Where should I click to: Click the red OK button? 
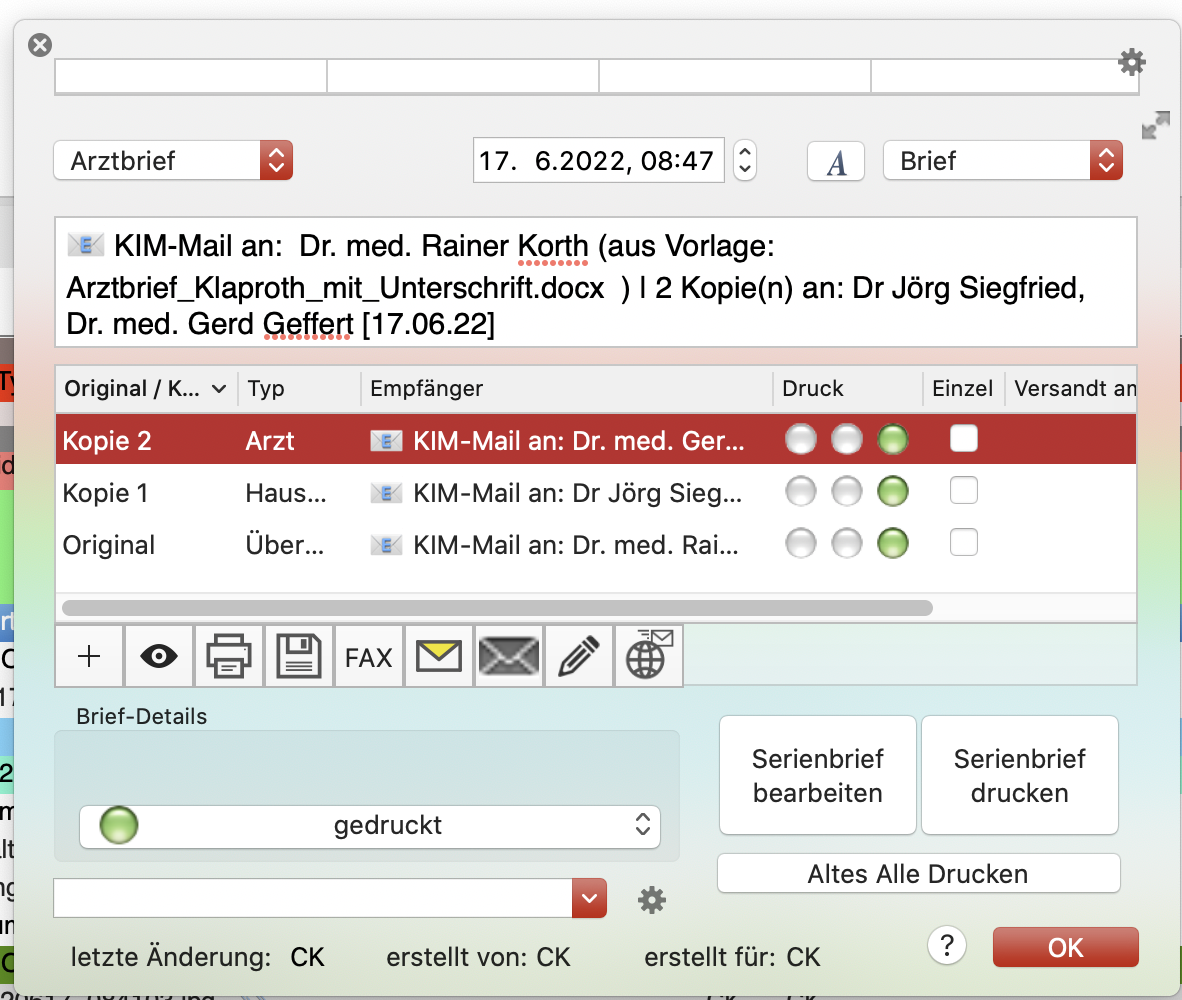tap(1065, 947)
